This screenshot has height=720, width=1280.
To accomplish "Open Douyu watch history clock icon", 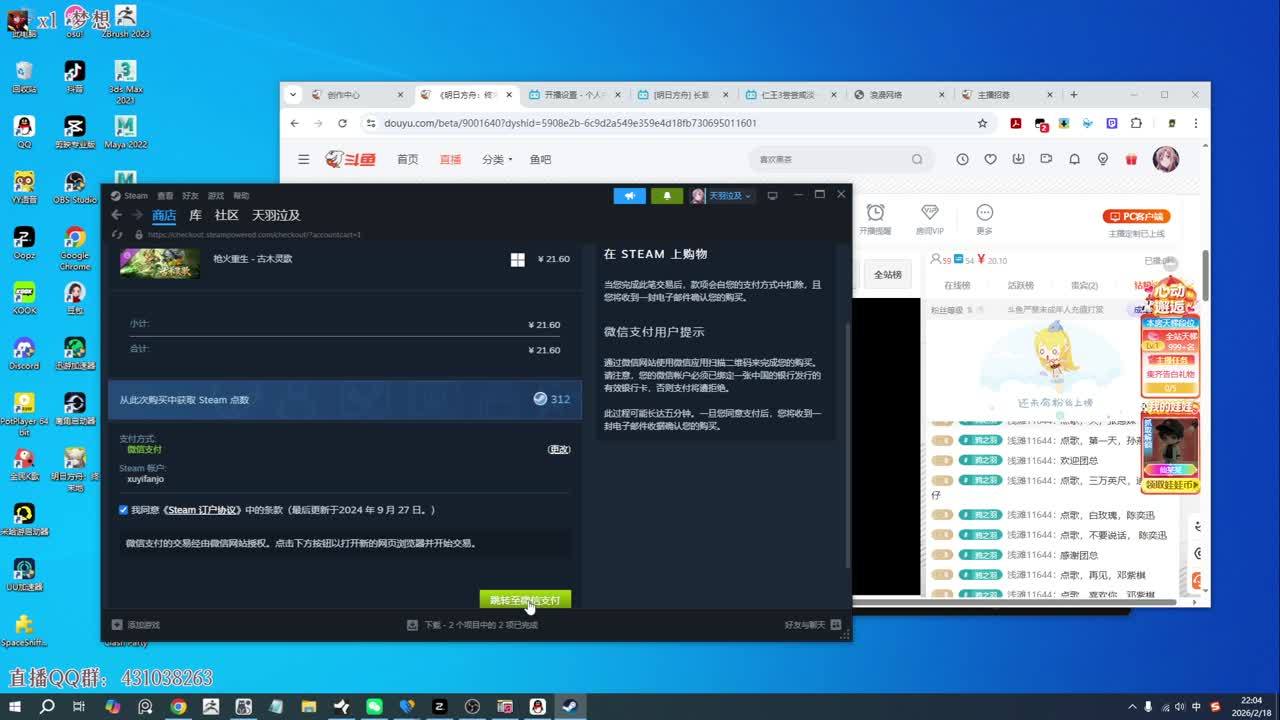I will pyautogui.click(x=962, y=159).
